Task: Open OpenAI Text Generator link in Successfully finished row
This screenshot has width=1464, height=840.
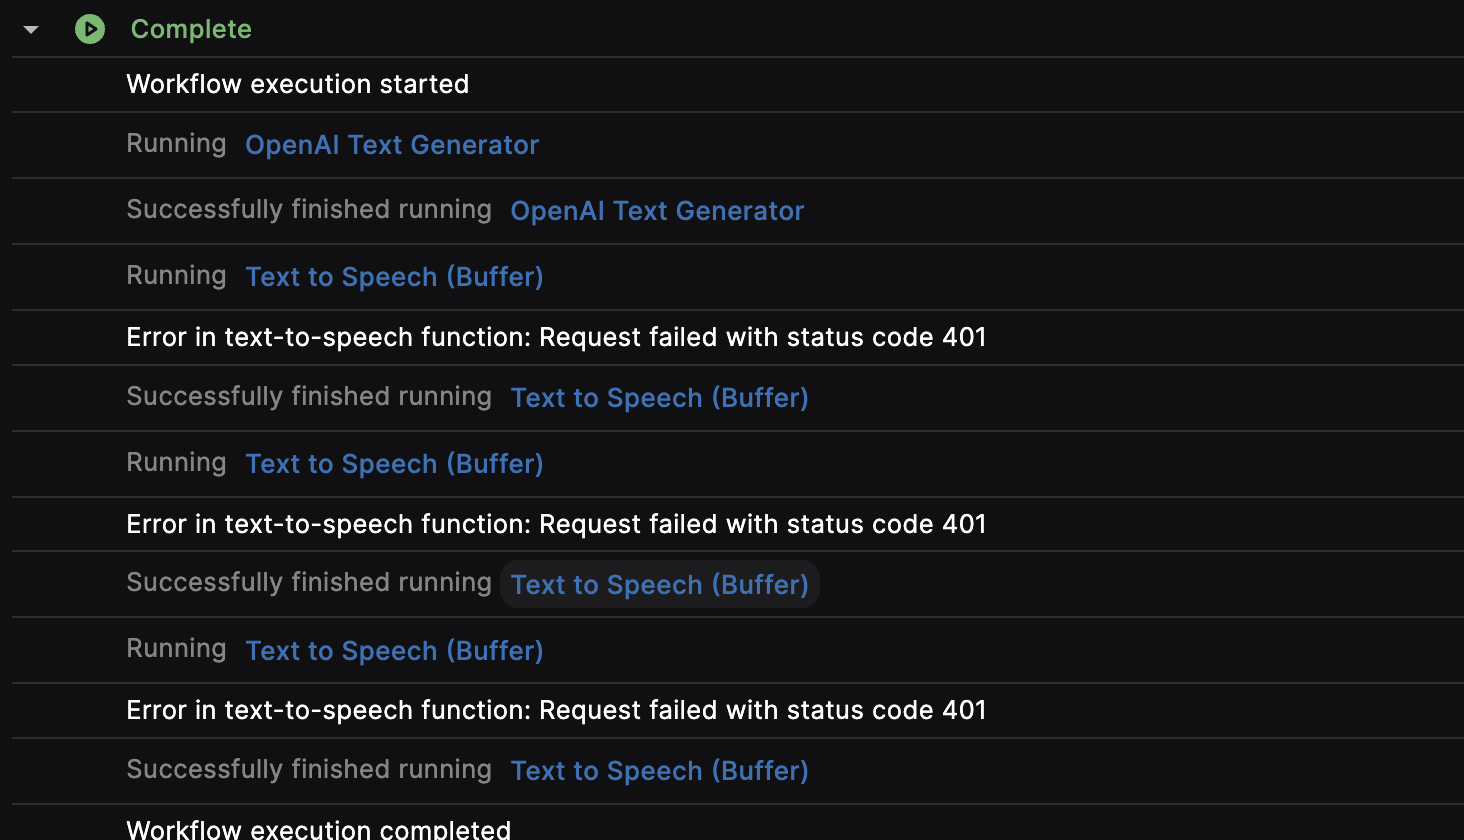Action: pyautogui.click(x=657, y=211)
